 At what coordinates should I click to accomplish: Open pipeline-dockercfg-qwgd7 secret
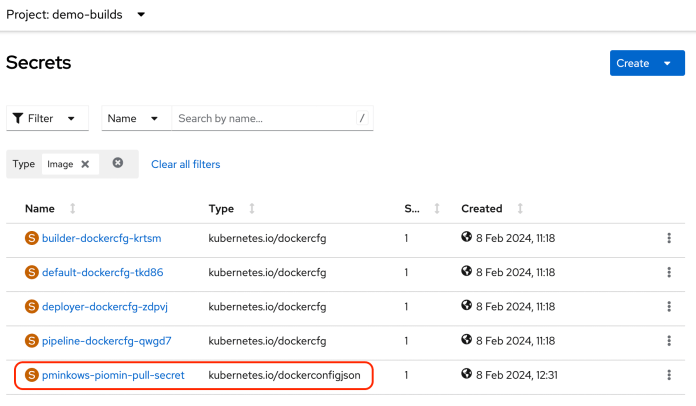click(x=107, y=341)
